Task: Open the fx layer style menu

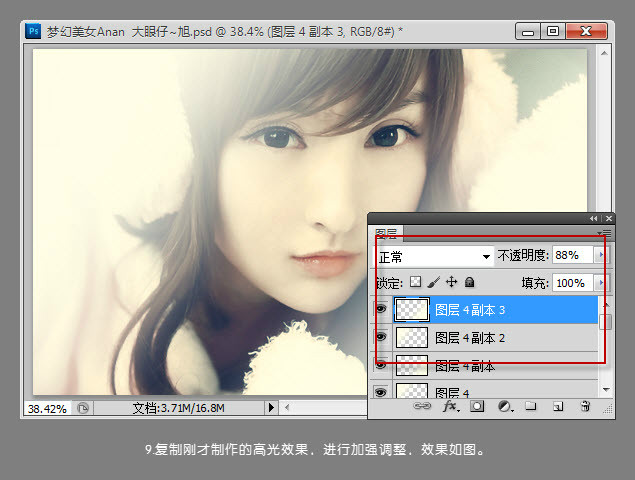Action: point(450,407)
